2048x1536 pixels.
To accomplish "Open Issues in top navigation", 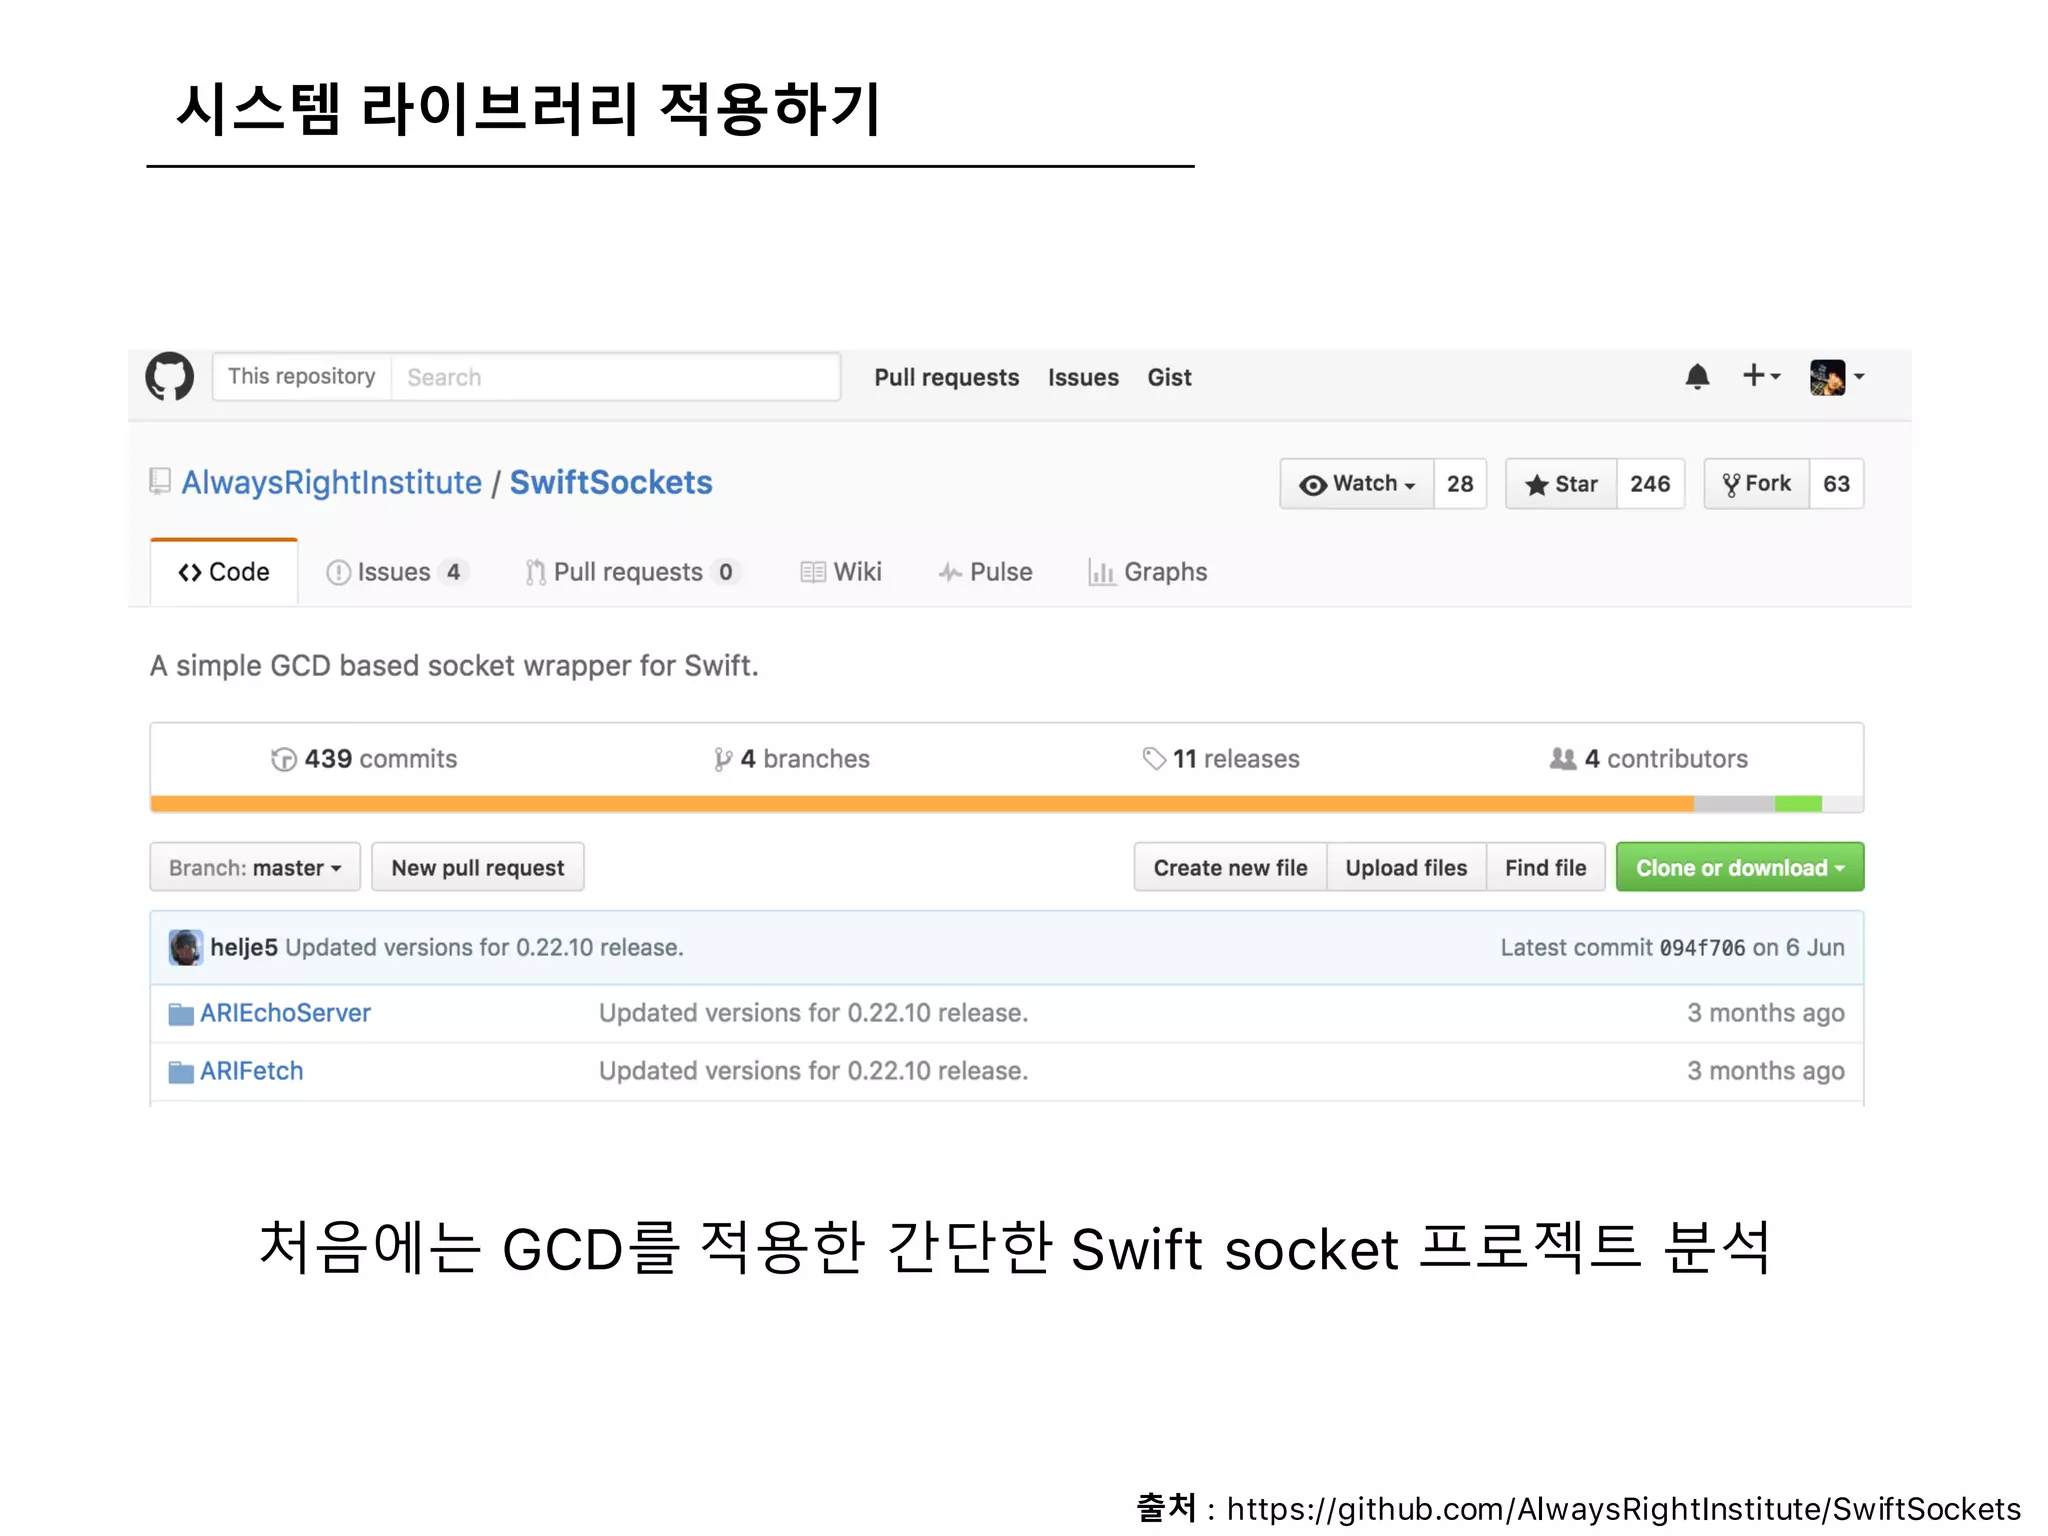I will [1083, 378].
